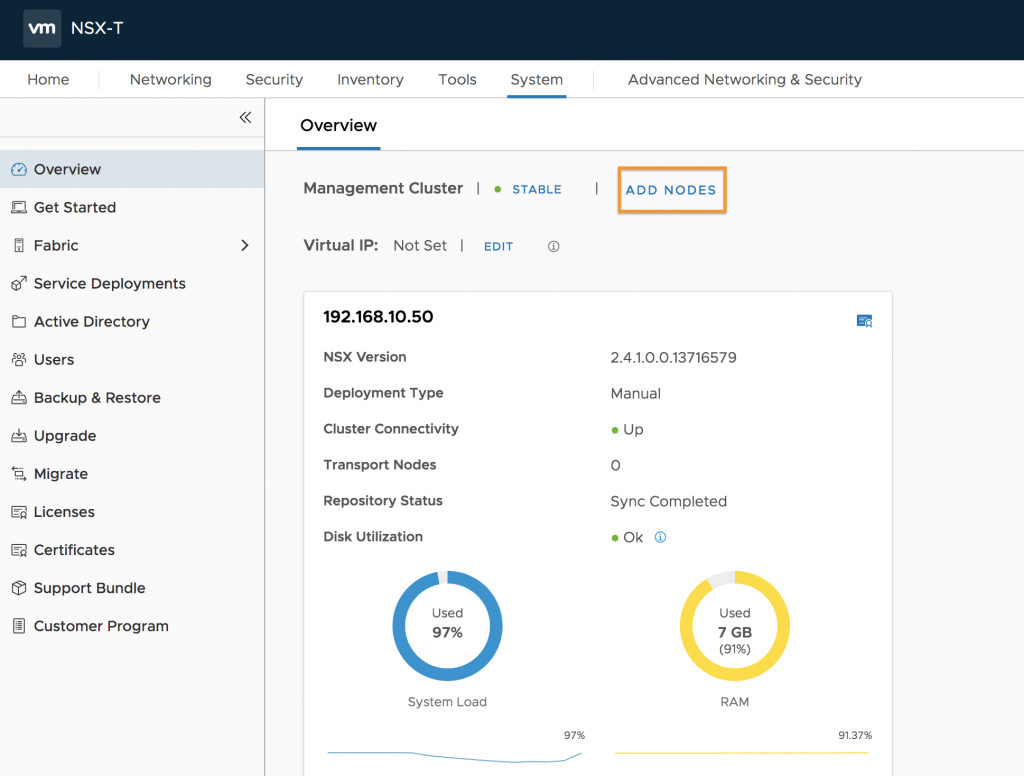Click the Fabric server icon
Image resolution: width=1024 pixels, height=776 pixels.
[x=19, y=245]
